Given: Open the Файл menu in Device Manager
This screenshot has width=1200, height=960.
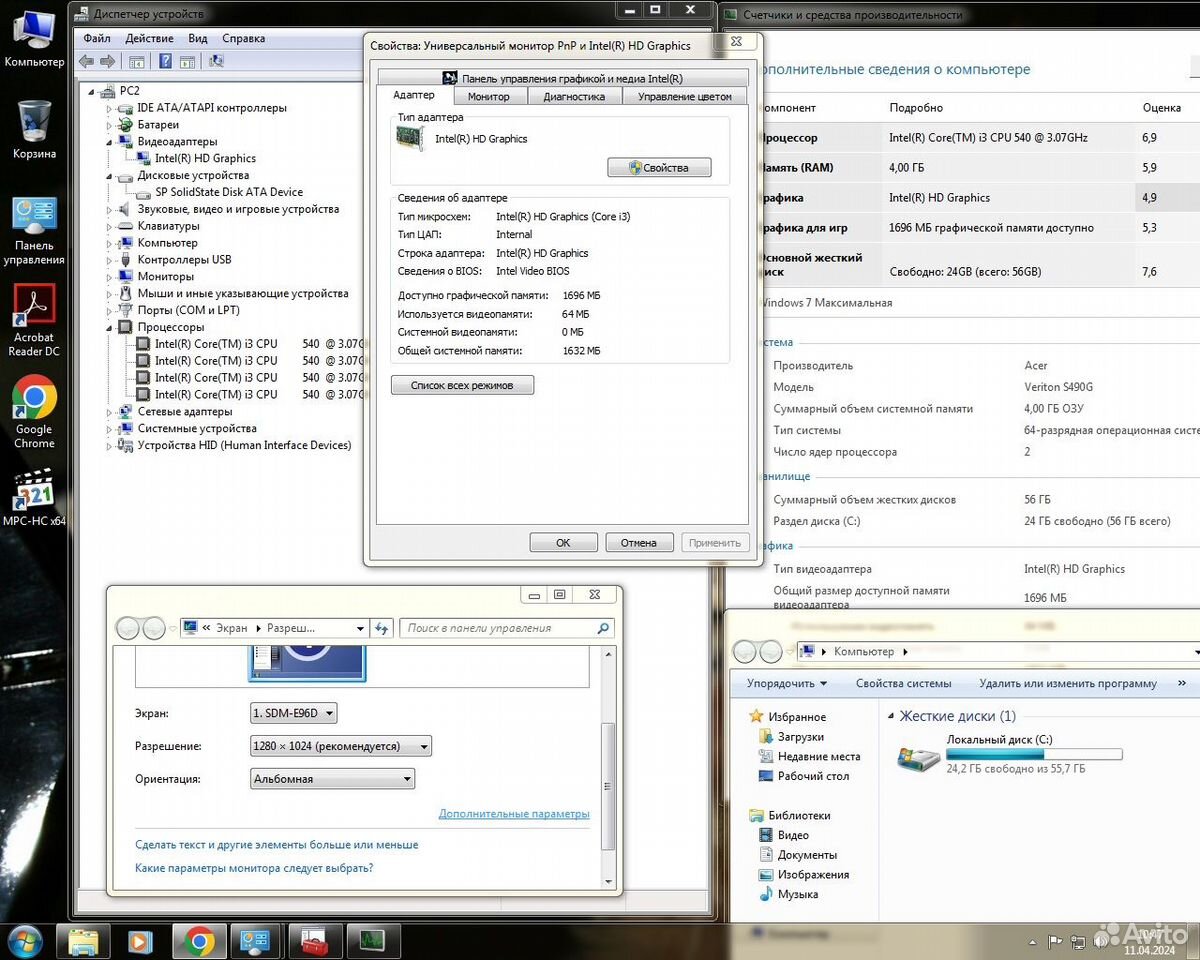Looking at the screenshot, I should (97, 38).
